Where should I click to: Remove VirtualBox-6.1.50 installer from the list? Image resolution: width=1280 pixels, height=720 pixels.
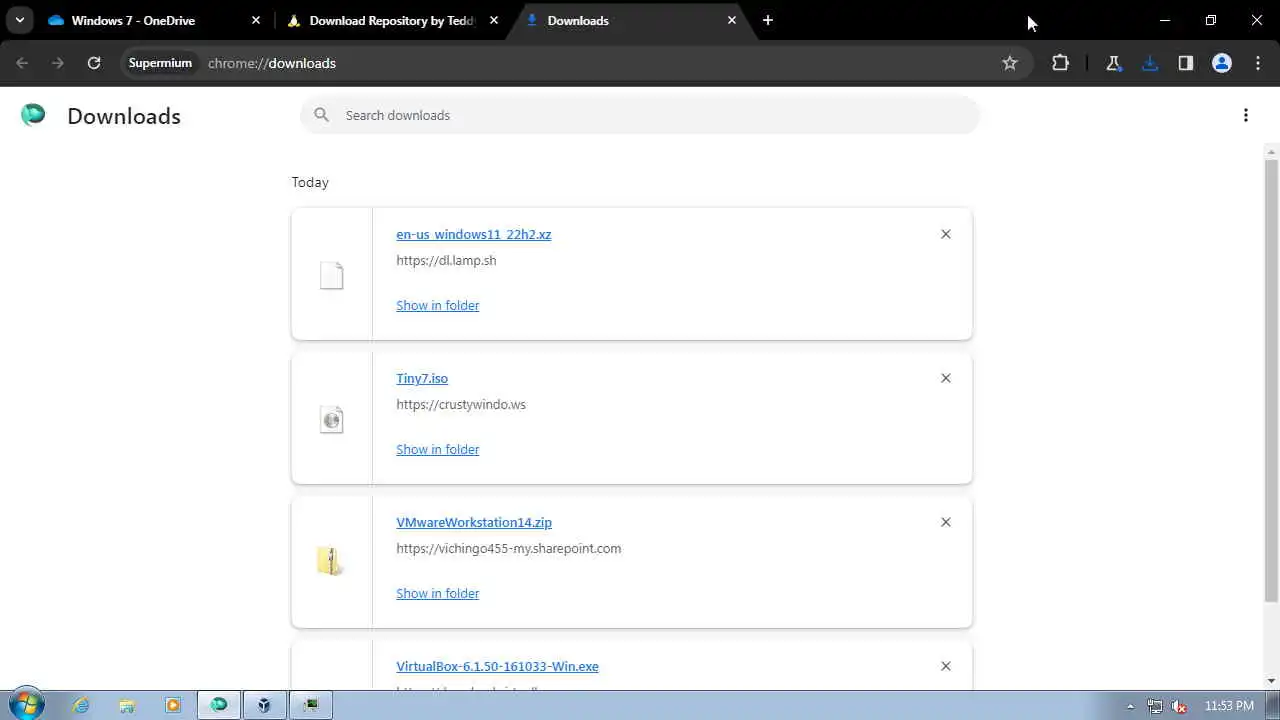946,666
